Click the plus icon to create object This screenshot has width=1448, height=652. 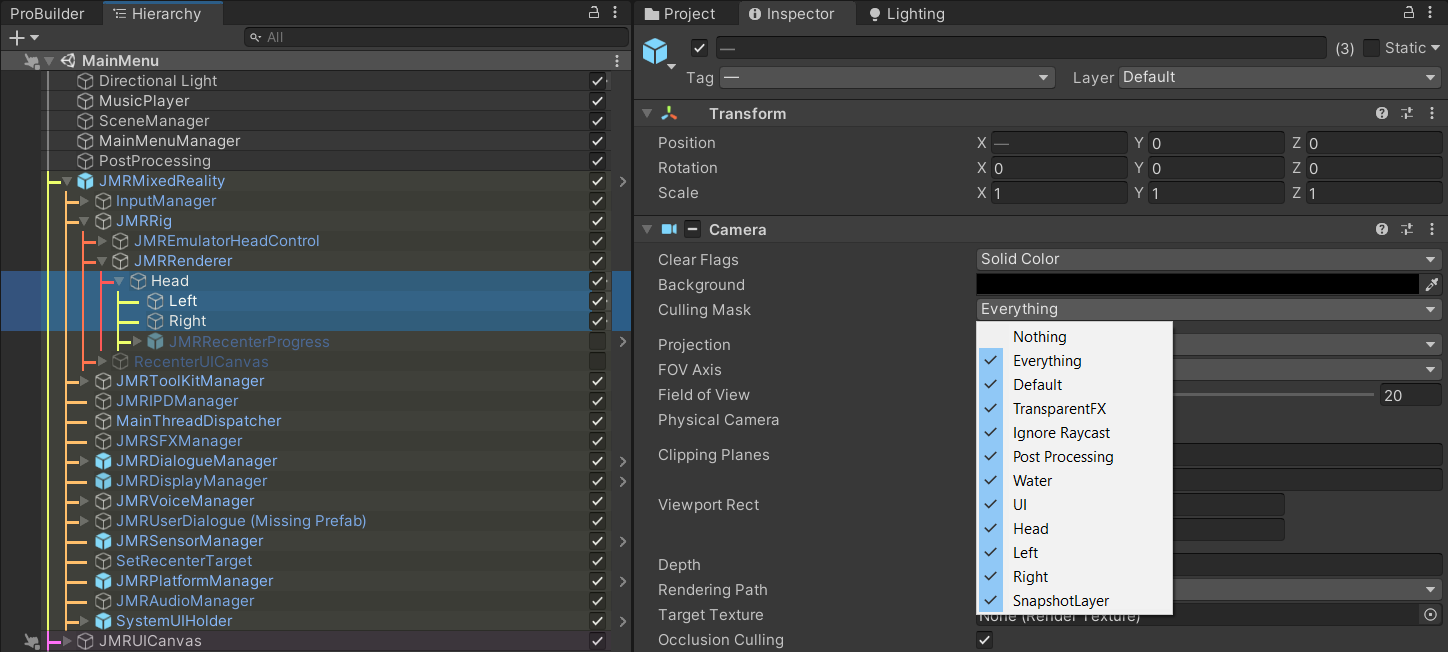point(16,38)
